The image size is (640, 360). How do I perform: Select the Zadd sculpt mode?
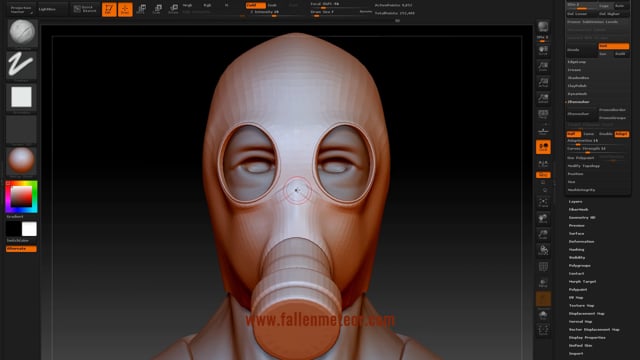[x=256, y=5]
